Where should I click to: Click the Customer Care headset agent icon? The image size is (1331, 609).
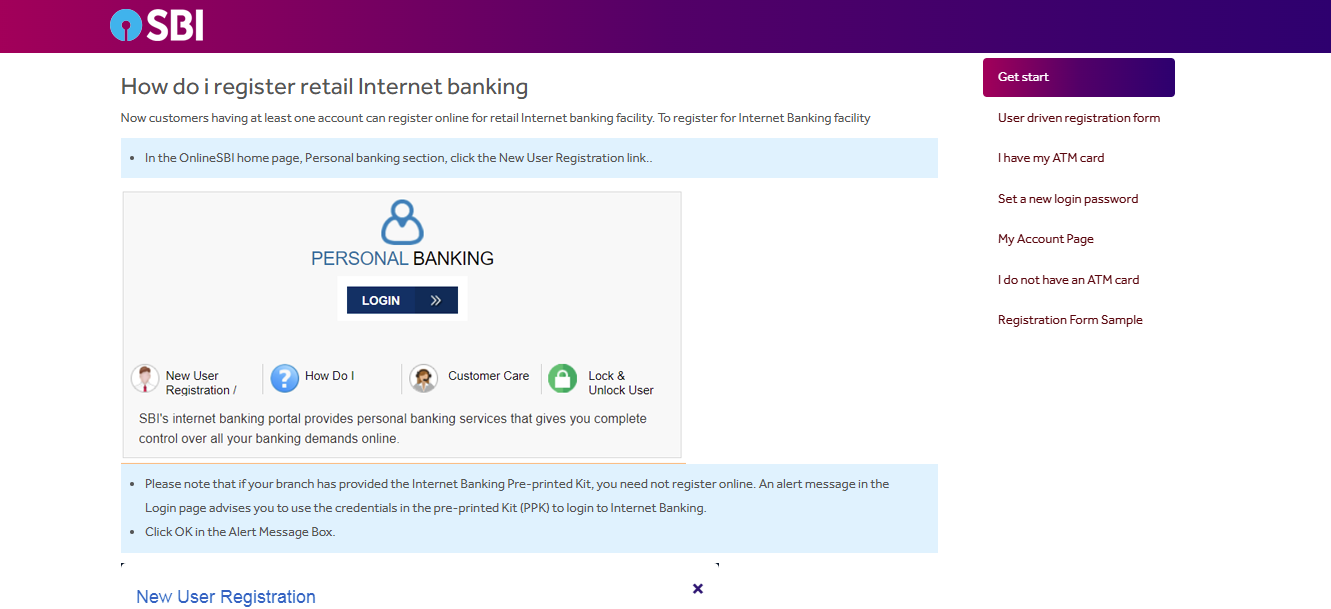pyautogui.click(x=424, y=378)
